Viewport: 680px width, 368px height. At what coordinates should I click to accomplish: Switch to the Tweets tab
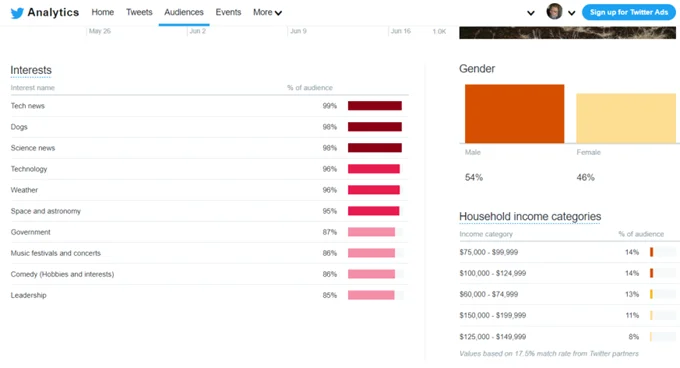pyautogui.click(x=139, y=12)
